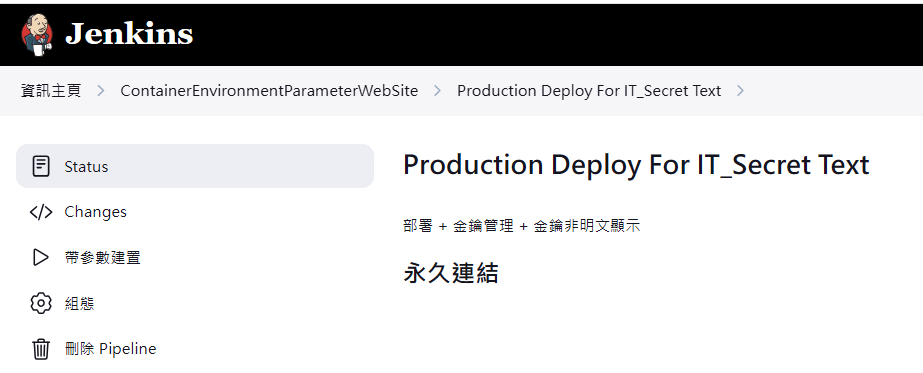Viewport: 923px width, 373px height.
Task: Expand chevron after Production Deploy breadcrumb
Action: coord(741,91)
